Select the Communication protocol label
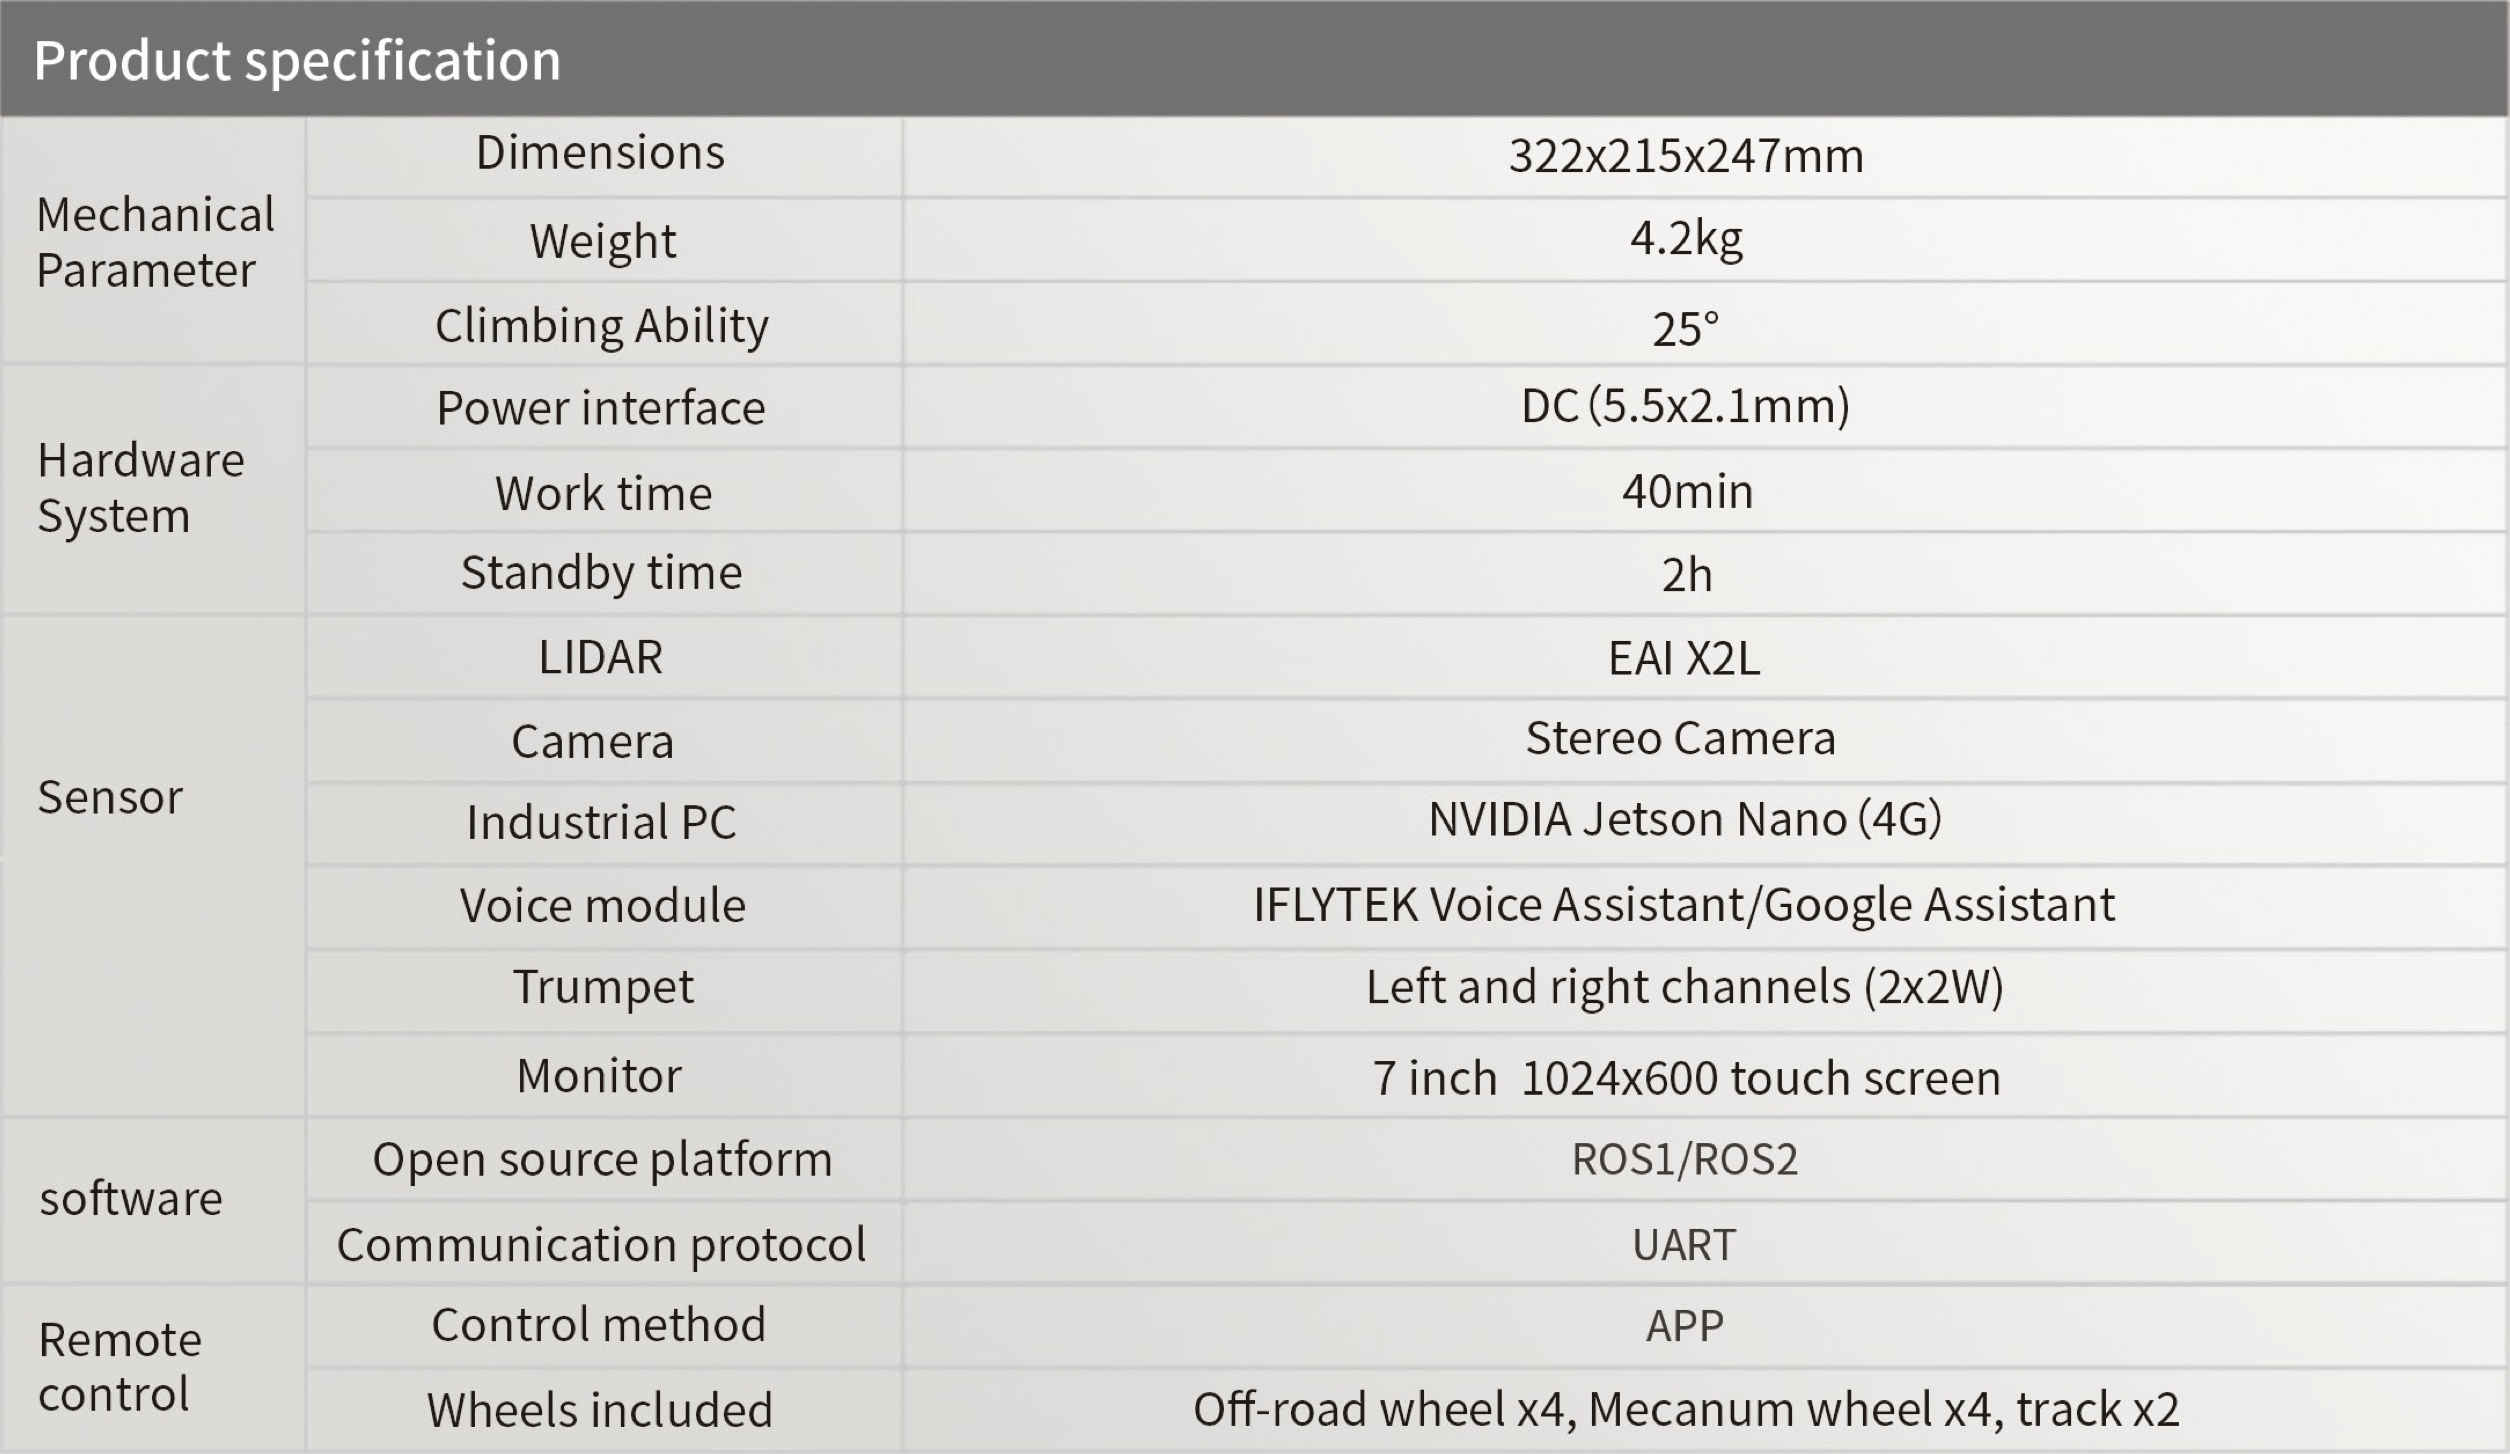The height and width of the screenshot is (1454, 2510). 601,1245
